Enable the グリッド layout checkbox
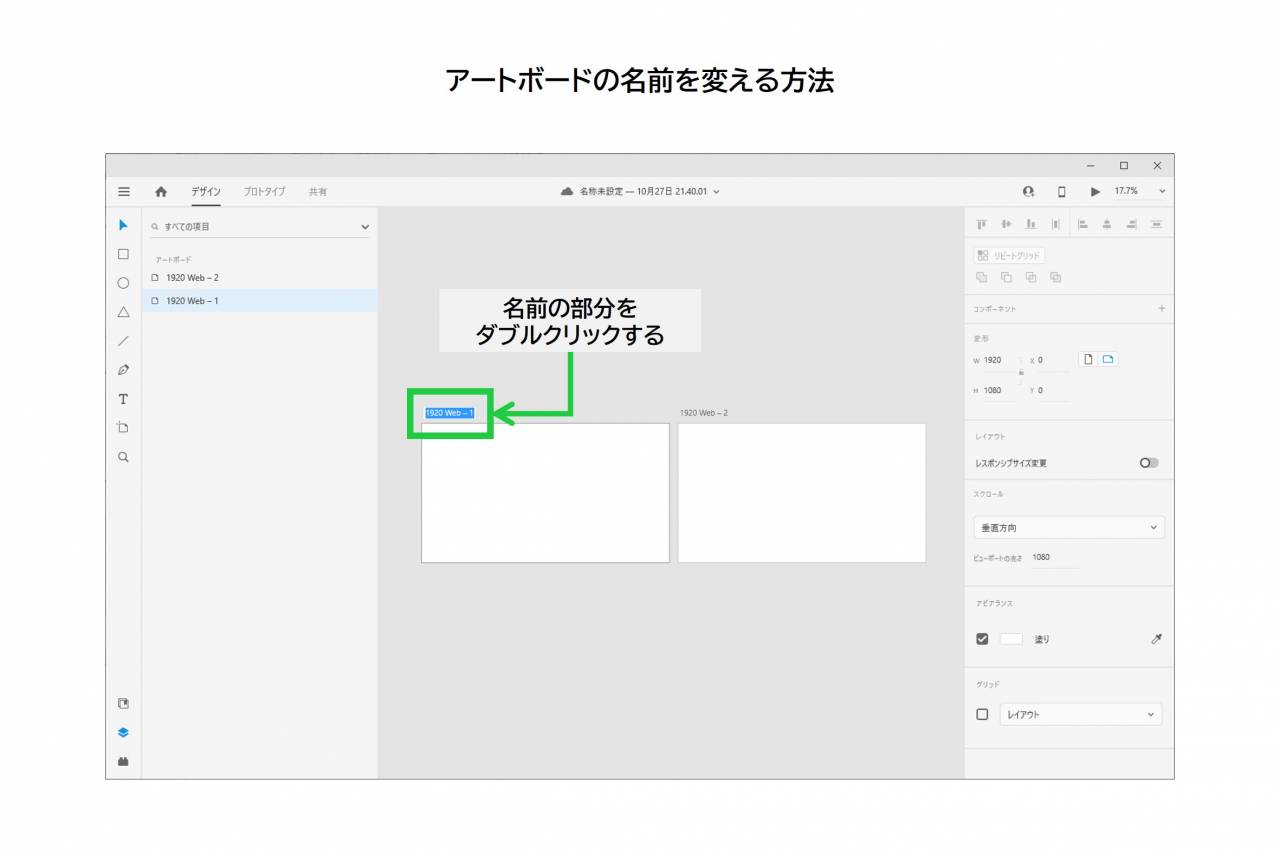The width and height of the screenshot is (1280, 851). coord(982,714)
